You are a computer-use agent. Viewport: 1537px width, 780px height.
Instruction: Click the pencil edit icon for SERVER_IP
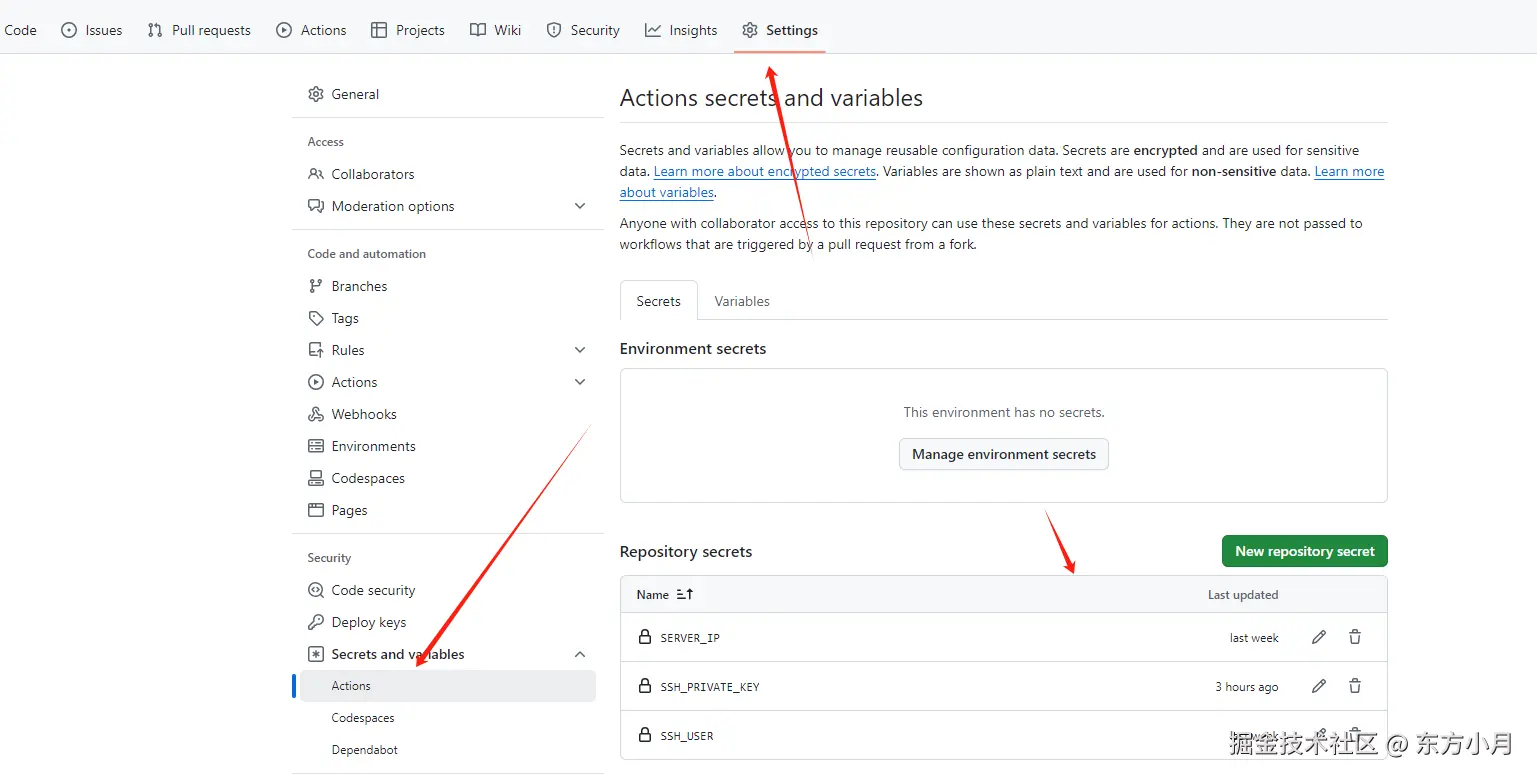point(1319,637)
